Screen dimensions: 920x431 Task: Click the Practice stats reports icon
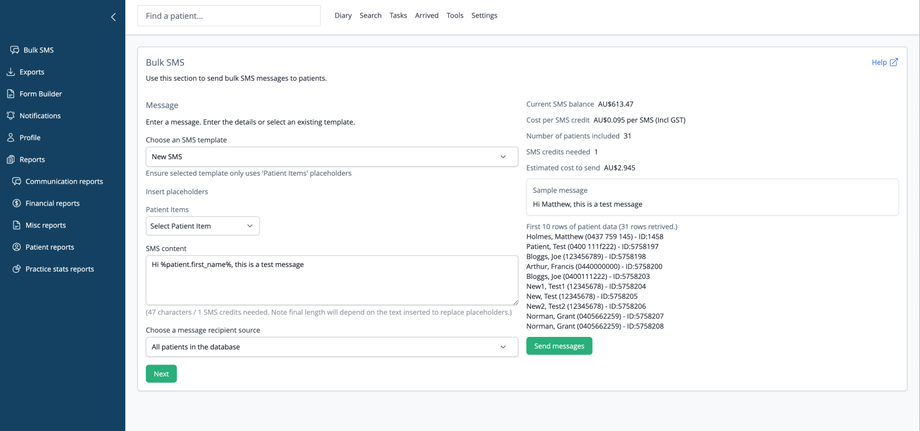[x=17, y=269]
